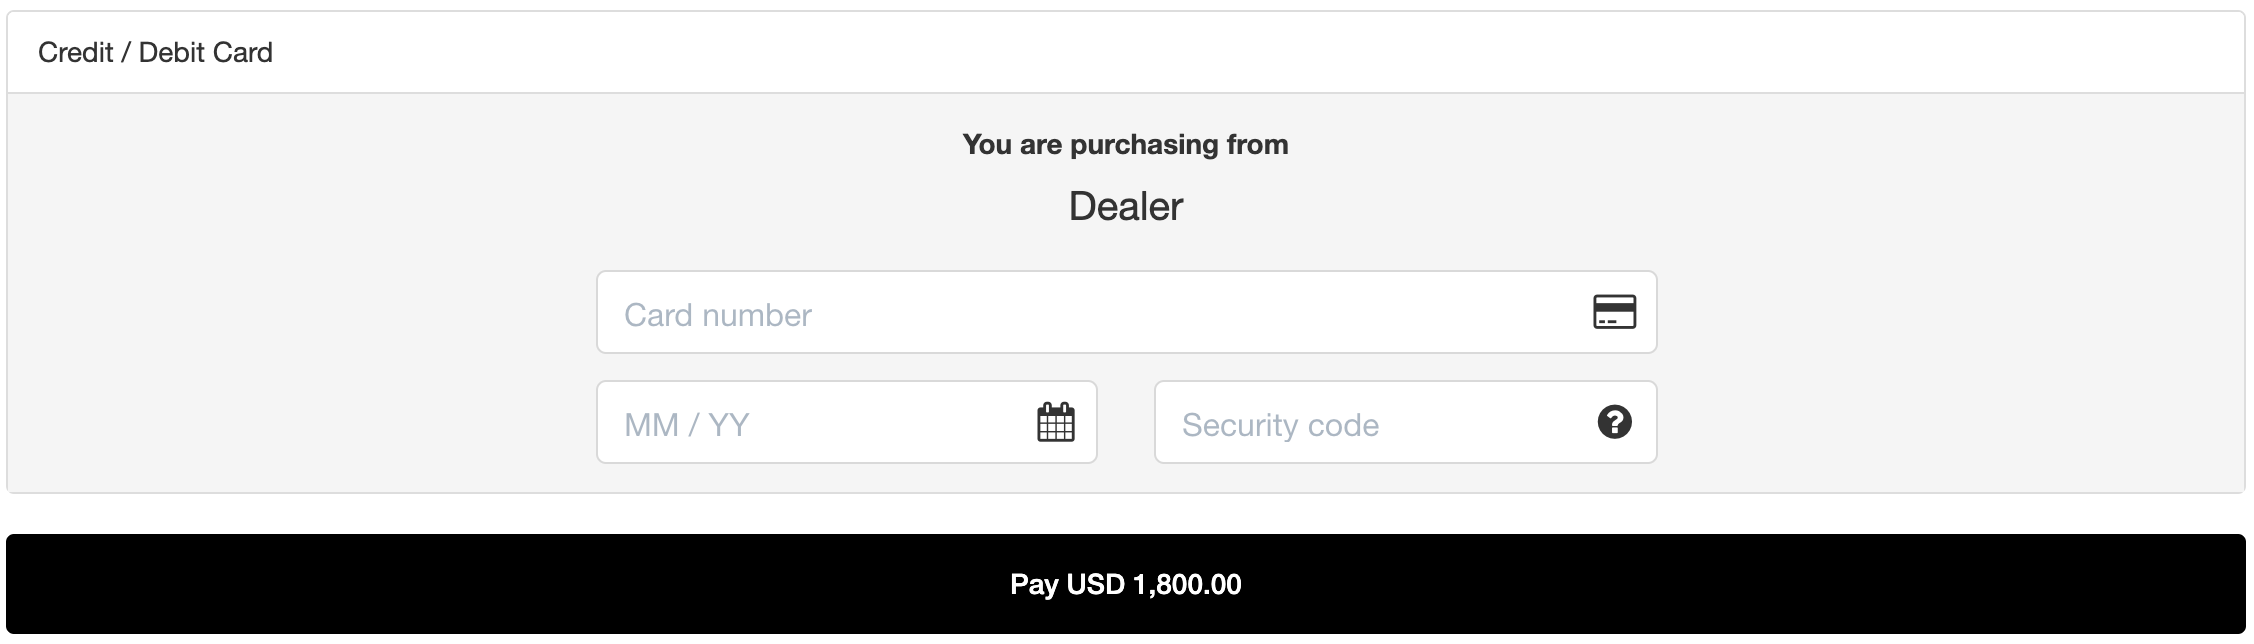Click the date picker glyph beside MM / YY
The image size is (2254, 644).
1055,422
